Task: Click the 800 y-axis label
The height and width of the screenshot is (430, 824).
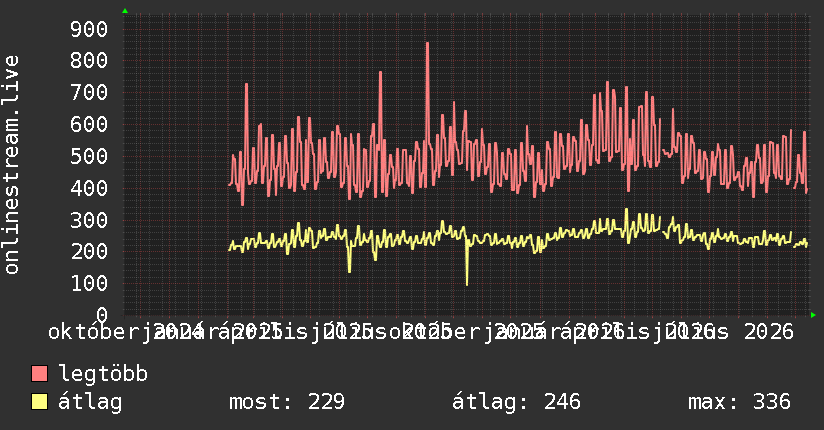Action: pyautogui.click(x=89, y=60)
